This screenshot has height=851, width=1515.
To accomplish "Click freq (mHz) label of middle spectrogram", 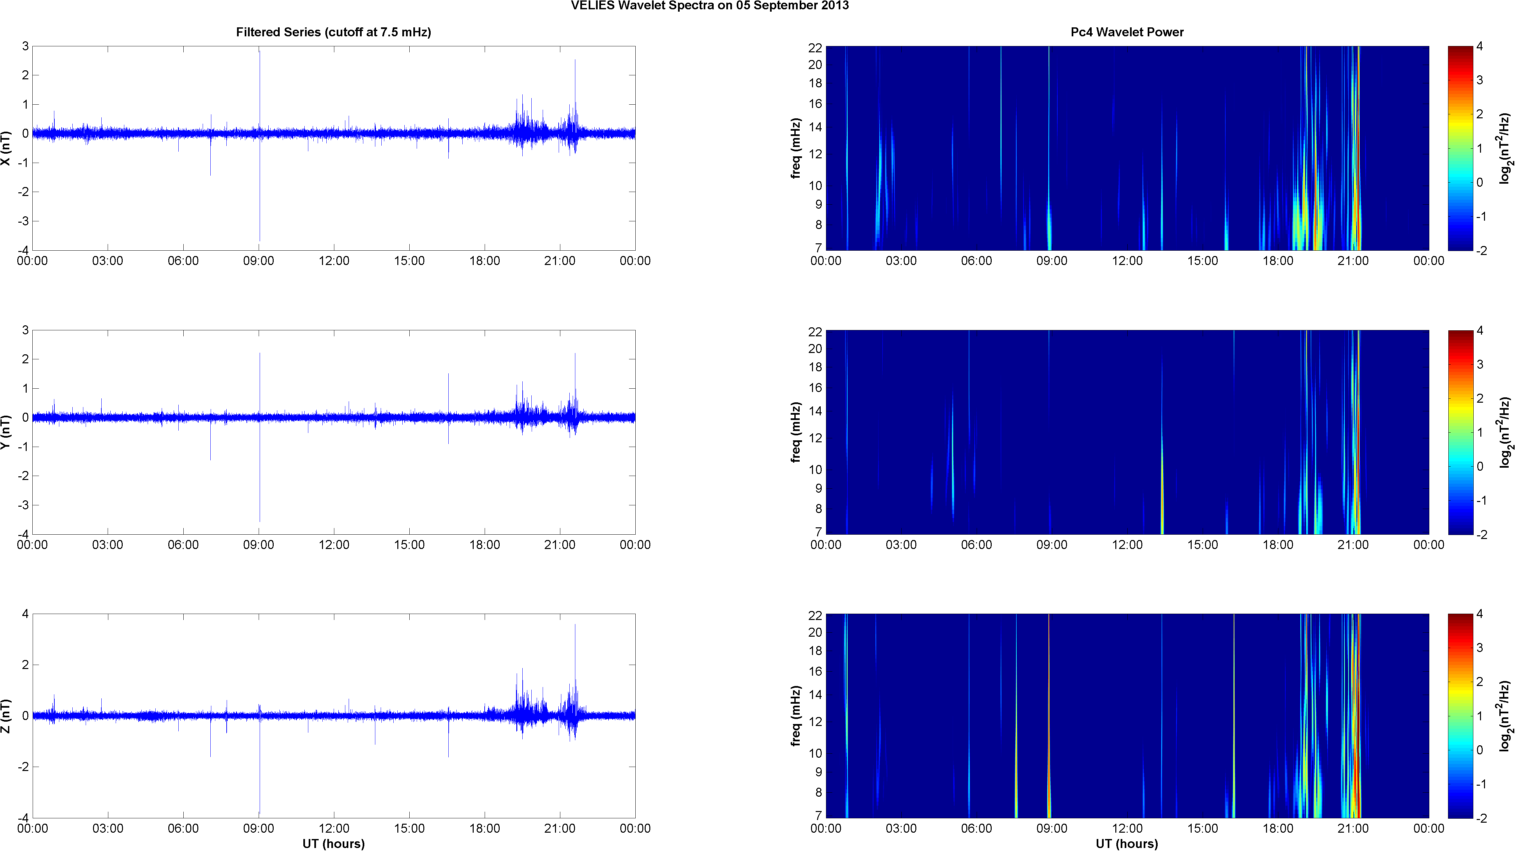I will click(796, 432).
